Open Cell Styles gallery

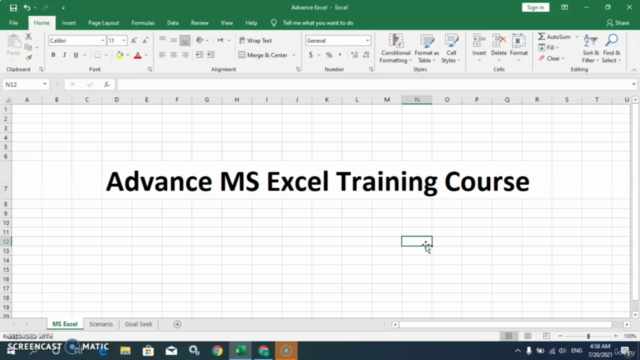coord(451,49)
